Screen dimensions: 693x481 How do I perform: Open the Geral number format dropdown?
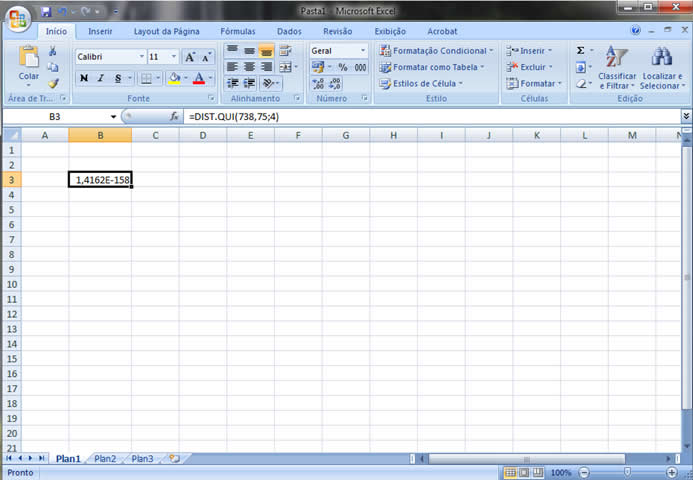(x=363, y=50)
